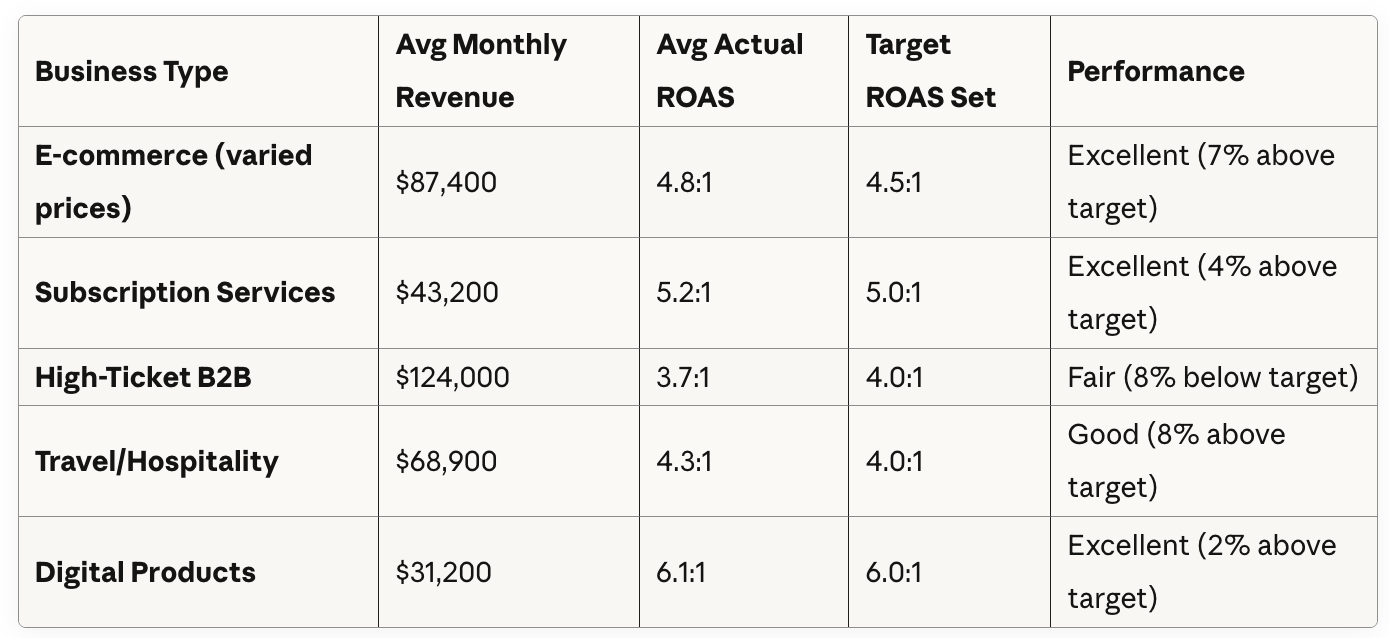Click the Business Type column header

(x=131, y=71)
